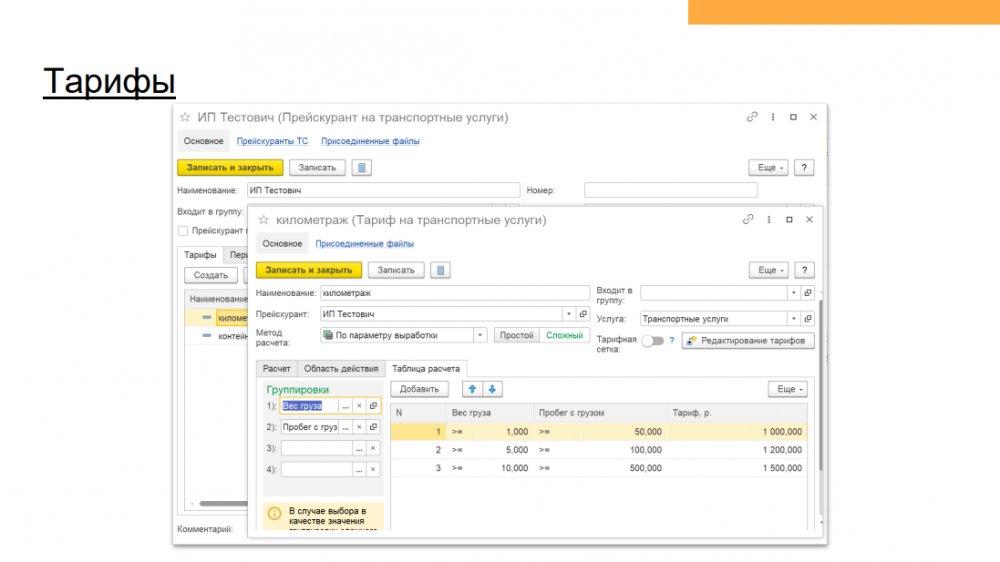Click the link icon in the километраж window header
This screenshot has height=562, width=1000.
point(748,220)
